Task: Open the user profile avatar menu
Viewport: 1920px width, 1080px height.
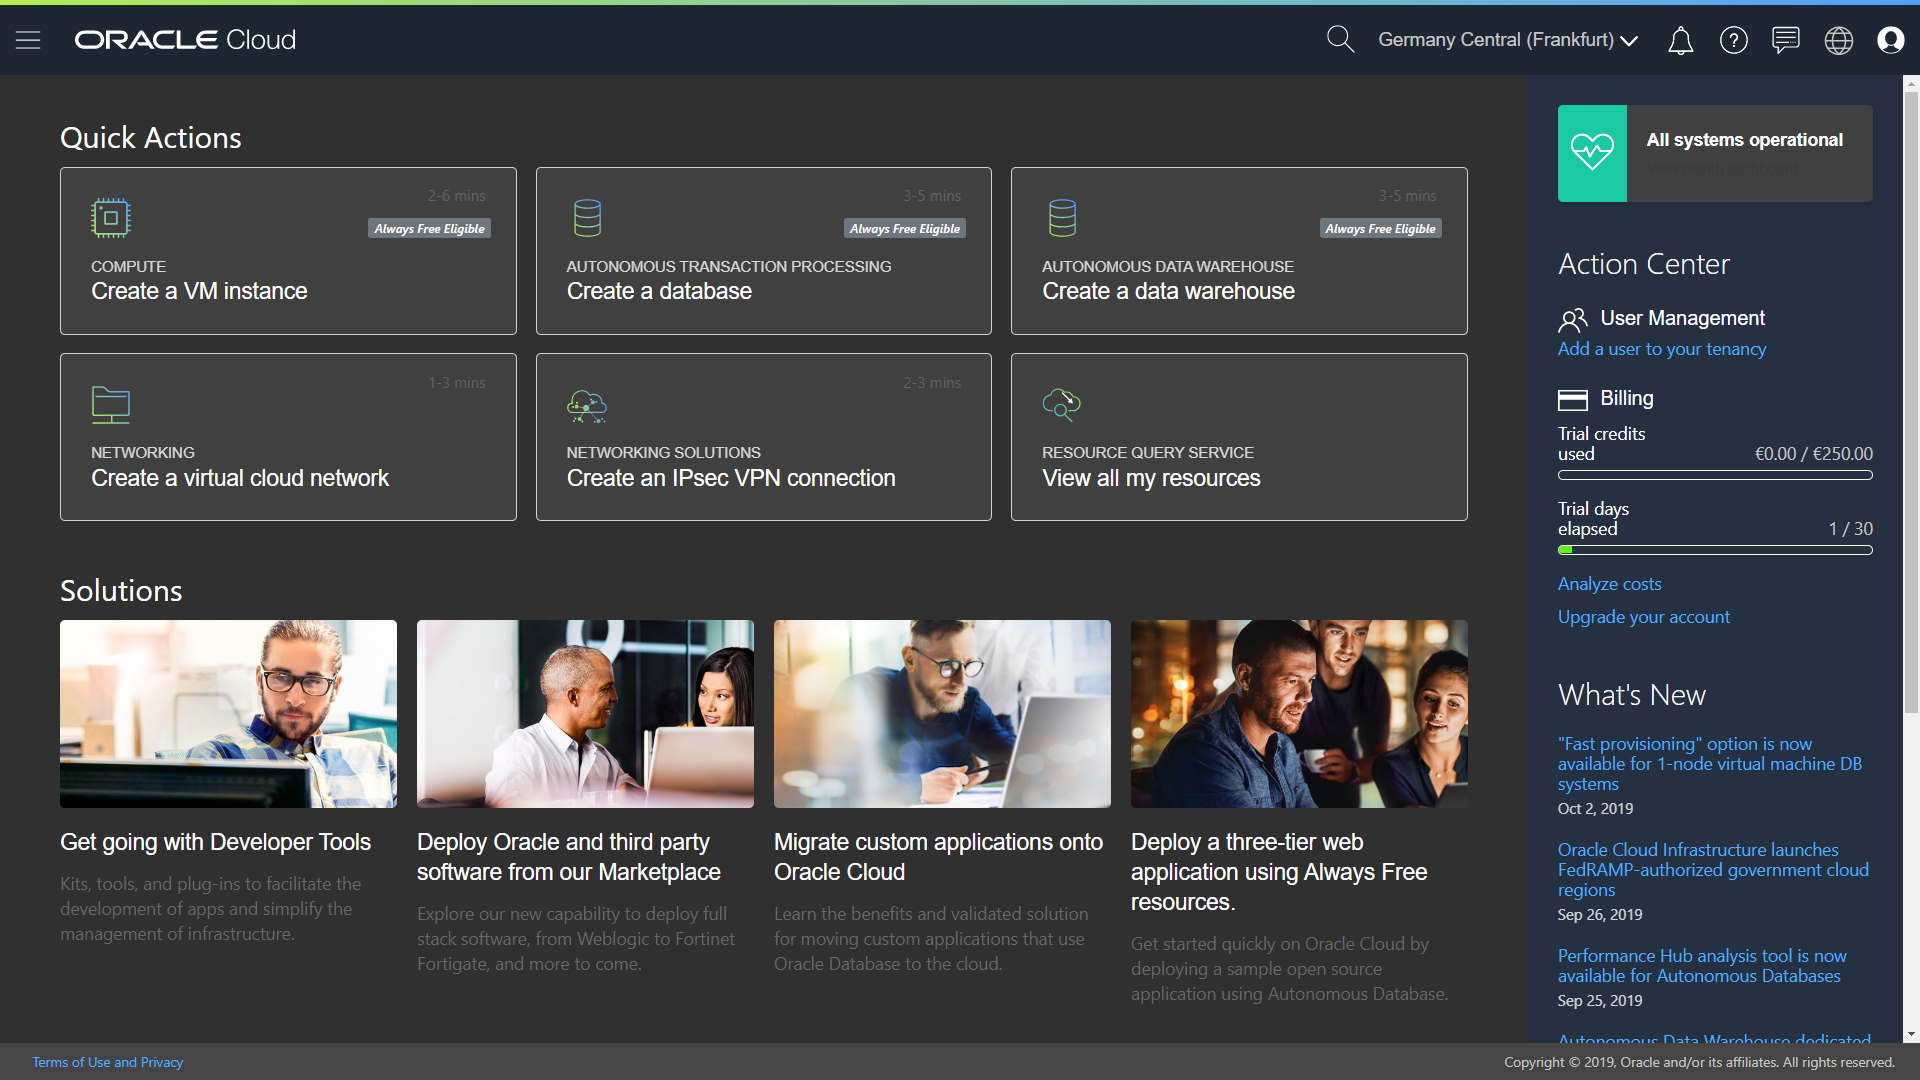Action: [1891, 40]
